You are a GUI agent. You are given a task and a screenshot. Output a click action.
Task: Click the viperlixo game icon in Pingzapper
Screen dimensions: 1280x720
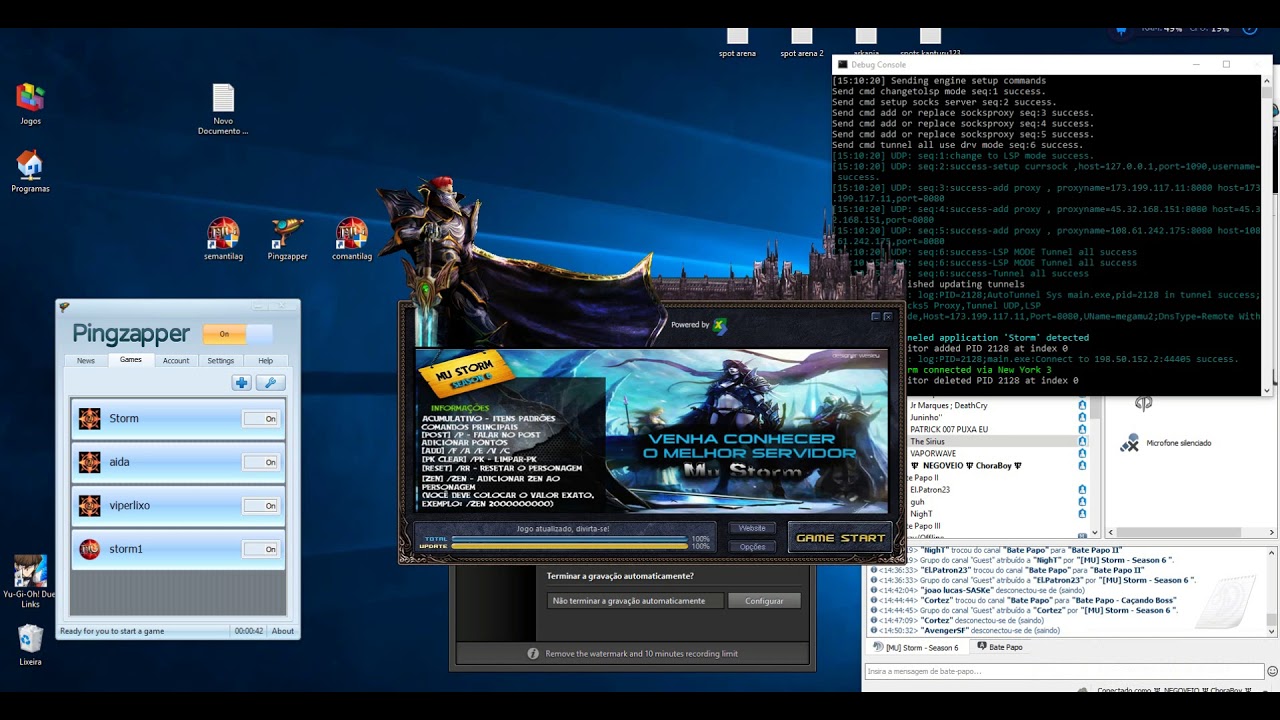point(90,505)
